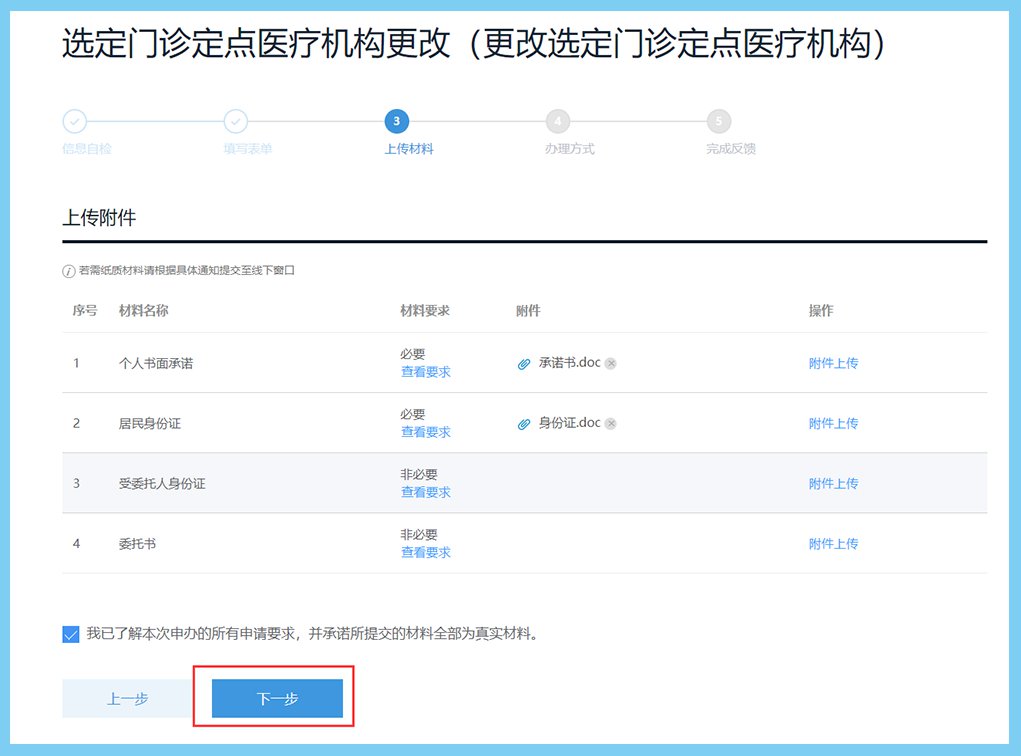Click the 个人书面承诺 material name
This screenshot has height=756, width=1021.
coord(156,363)
